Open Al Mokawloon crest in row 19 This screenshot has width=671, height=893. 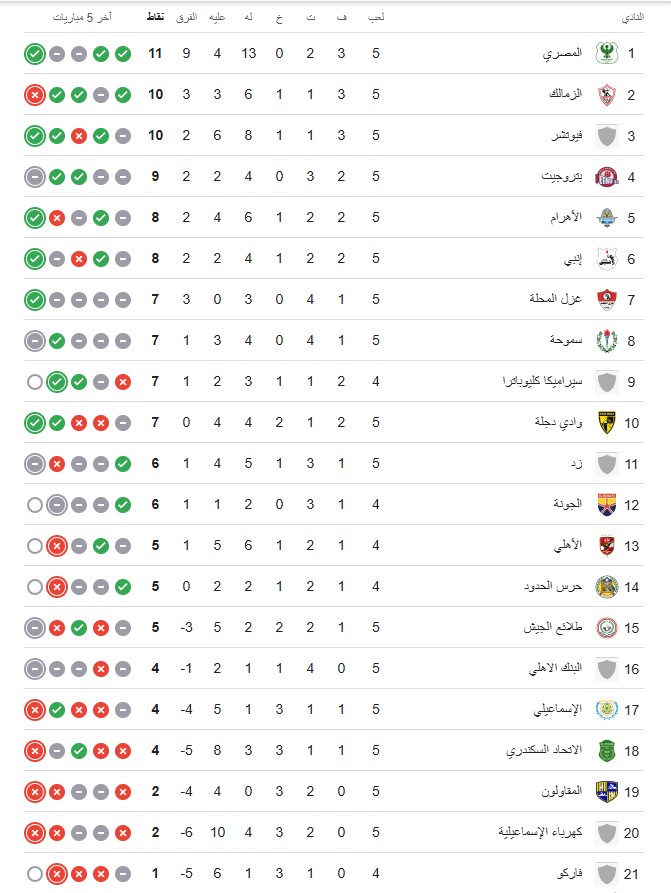[x=607, y=792]
